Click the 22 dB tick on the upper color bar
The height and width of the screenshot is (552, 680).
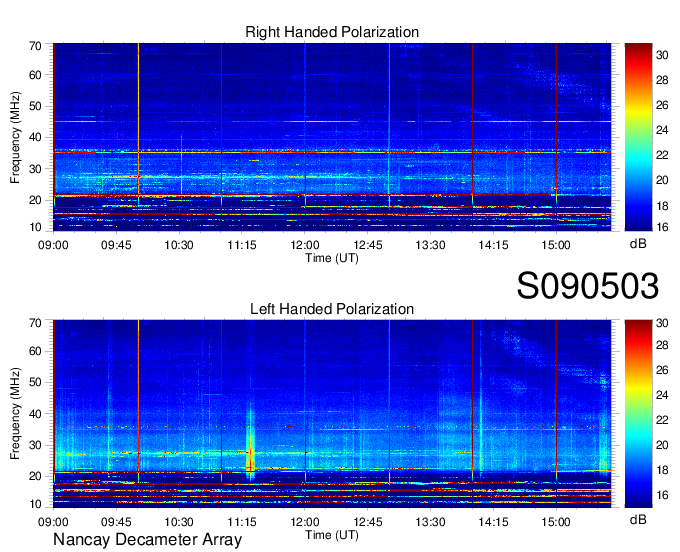(662, 155)
